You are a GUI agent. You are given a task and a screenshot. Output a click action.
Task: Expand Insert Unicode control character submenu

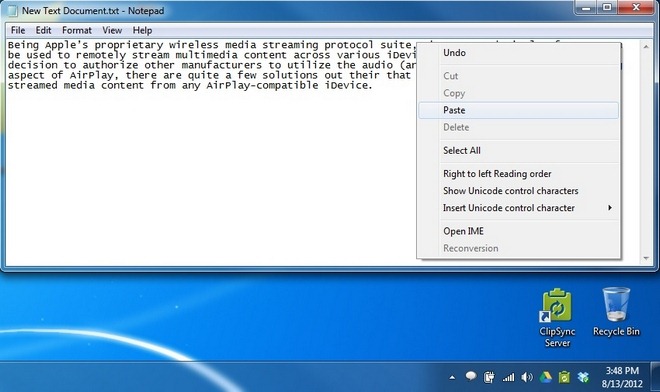click(519, 208)
